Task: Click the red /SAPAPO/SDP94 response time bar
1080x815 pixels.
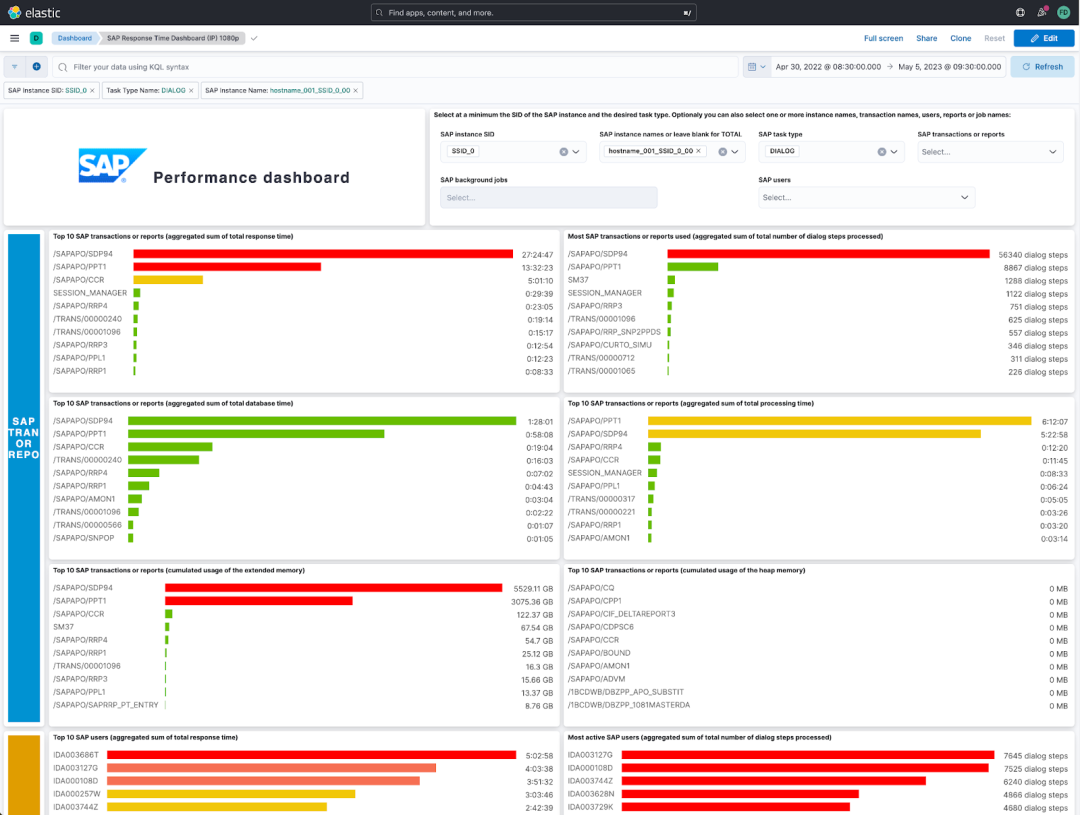Action: [x=323, y=254]
